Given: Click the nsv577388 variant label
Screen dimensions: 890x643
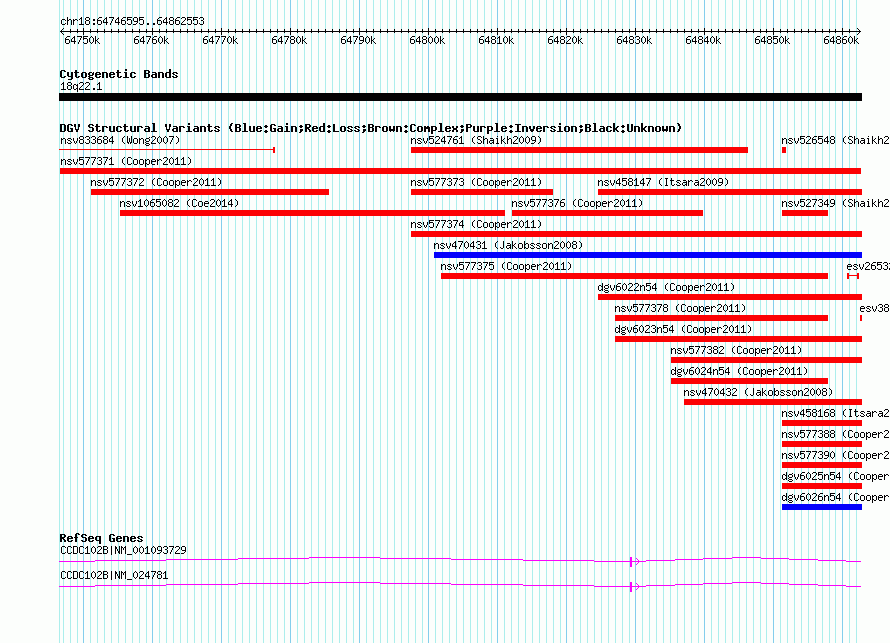Looking at the screenshot, I should click(x=835, y=434).
